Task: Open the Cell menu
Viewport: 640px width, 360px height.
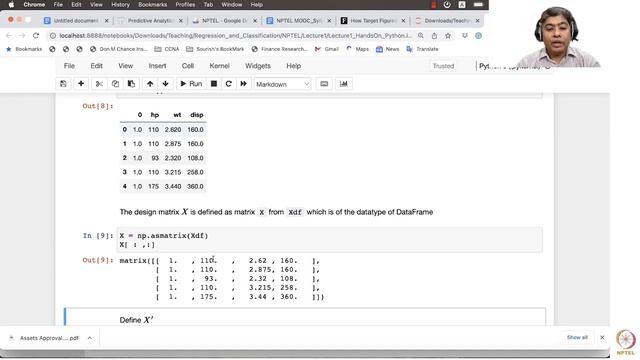Action: coord(188,66)
